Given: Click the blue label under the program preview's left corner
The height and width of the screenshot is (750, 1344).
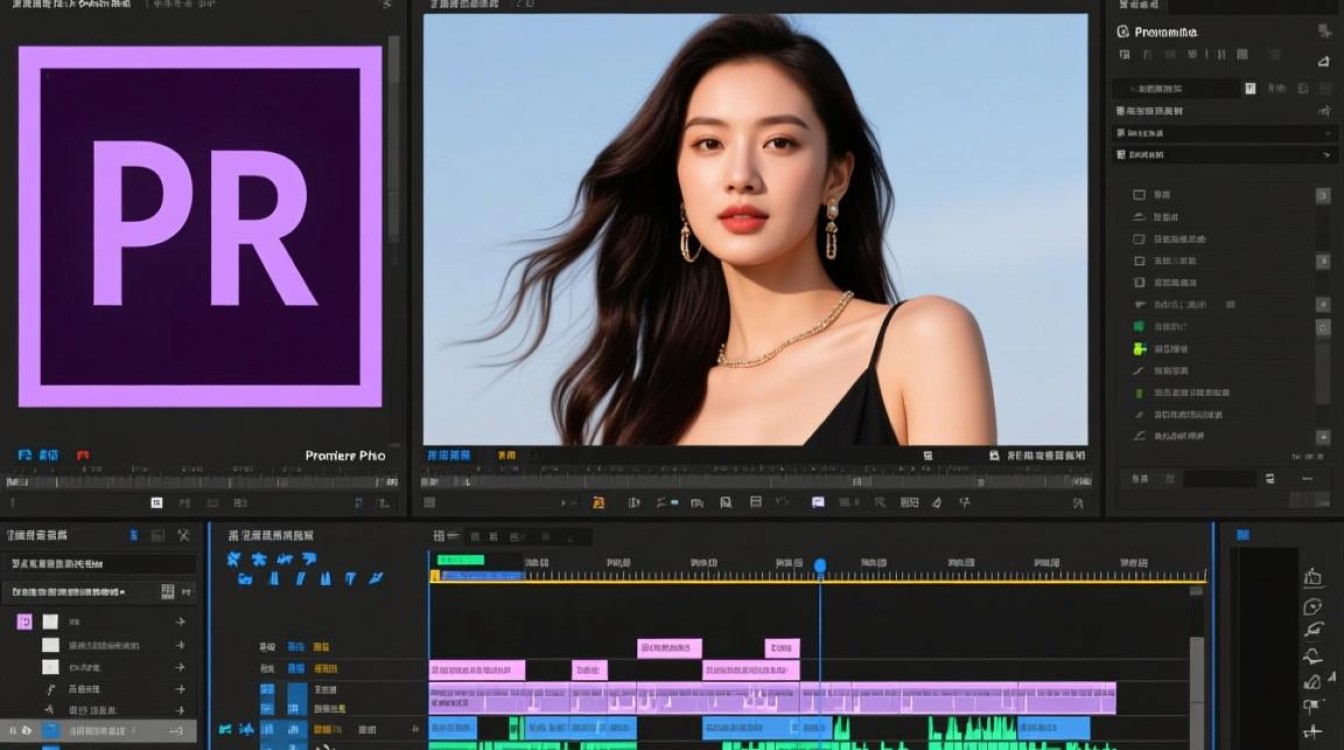Looking at the screenshot, I should pos(449,455).
